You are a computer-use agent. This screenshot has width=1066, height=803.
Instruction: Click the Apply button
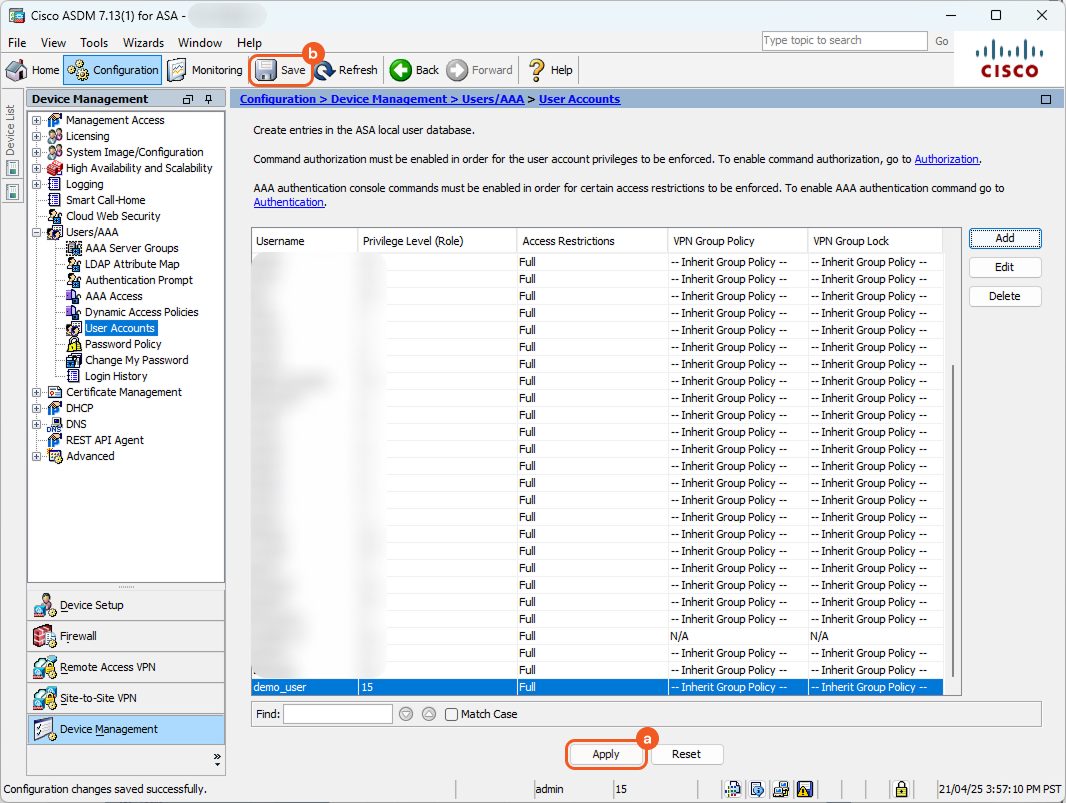click(606, 754)
